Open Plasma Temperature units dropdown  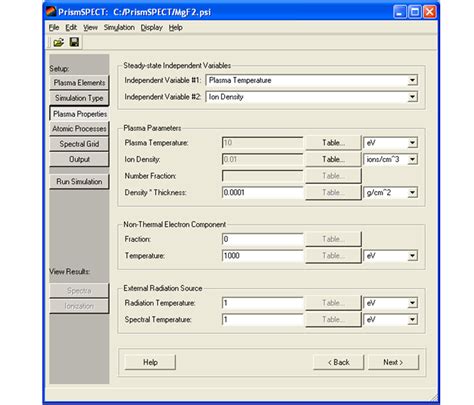tap(412, 143)
